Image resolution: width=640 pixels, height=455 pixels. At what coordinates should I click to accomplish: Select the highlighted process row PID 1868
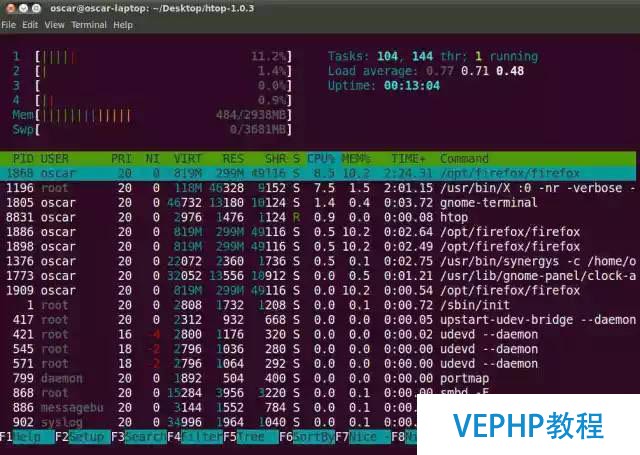pyautogui.click(x=318, y=173)
